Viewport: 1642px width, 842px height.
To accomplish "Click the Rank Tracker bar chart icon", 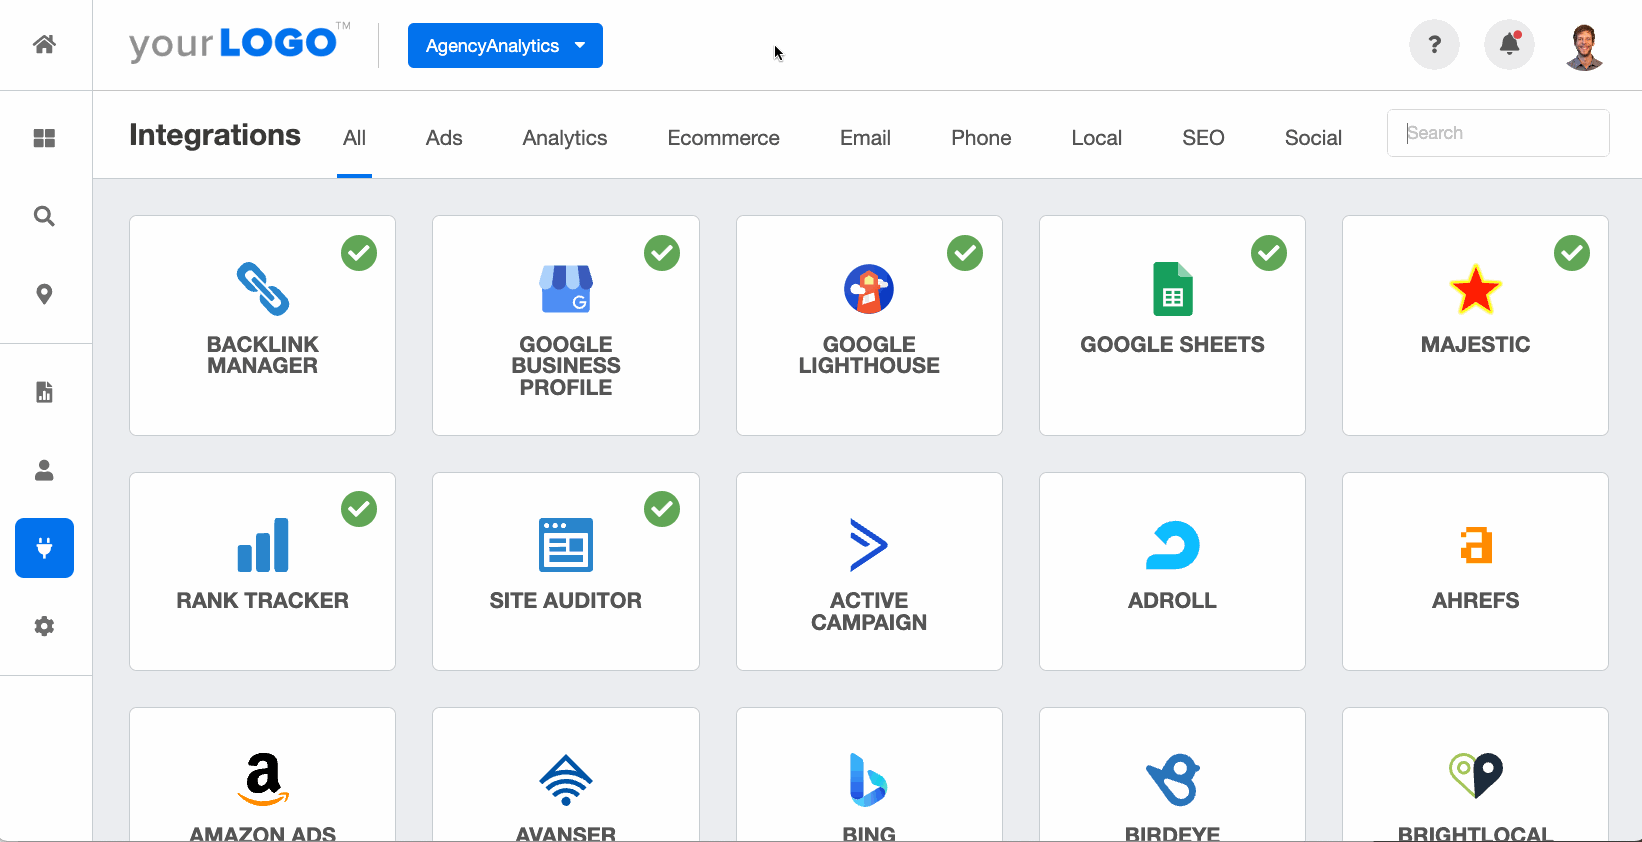I will point(263,545).
